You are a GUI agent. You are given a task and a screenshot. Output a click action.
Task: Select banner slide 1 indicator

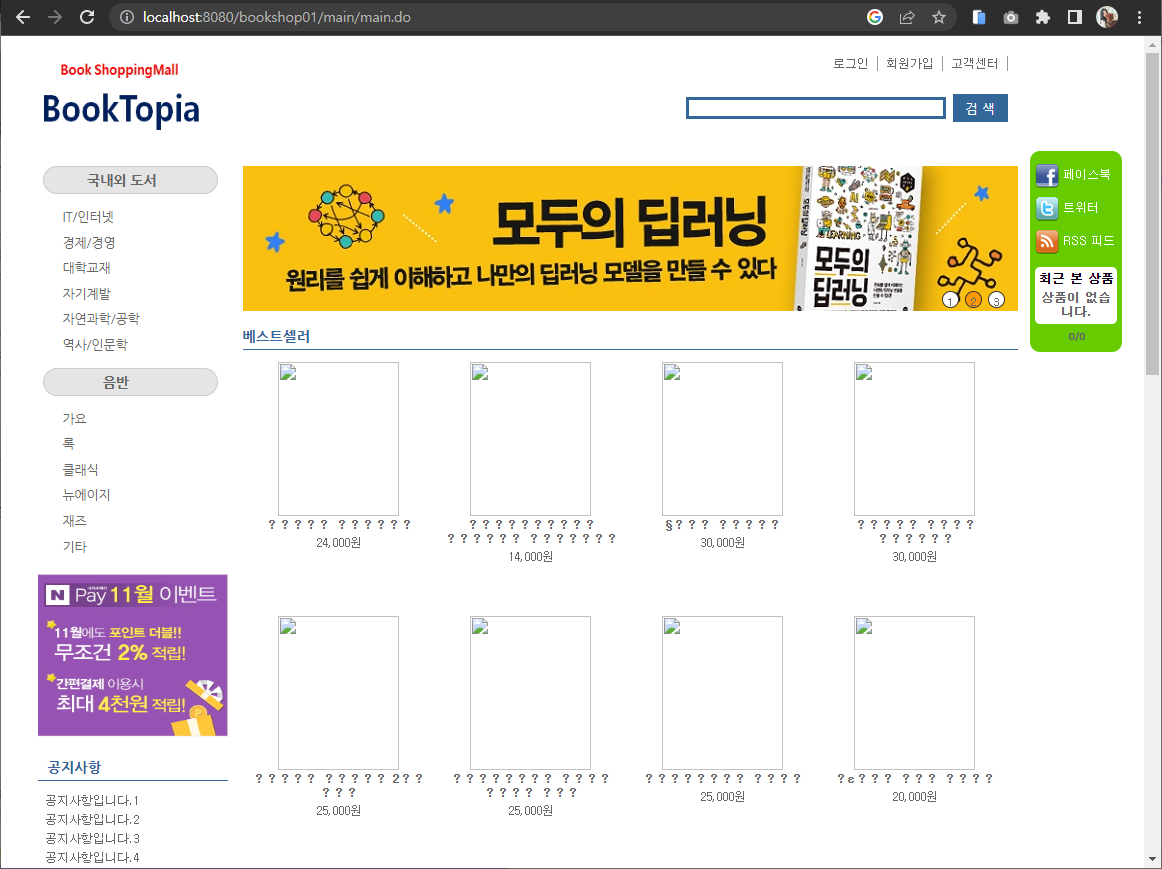[x=950, y=300]
